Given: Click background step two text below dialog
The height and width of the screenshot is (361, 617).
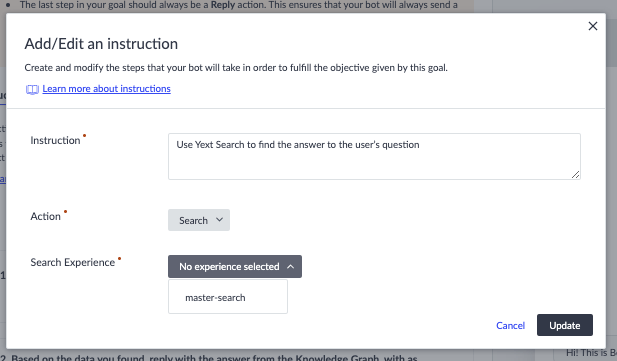Looking at the screenshot, I should (x=214, y=357).
